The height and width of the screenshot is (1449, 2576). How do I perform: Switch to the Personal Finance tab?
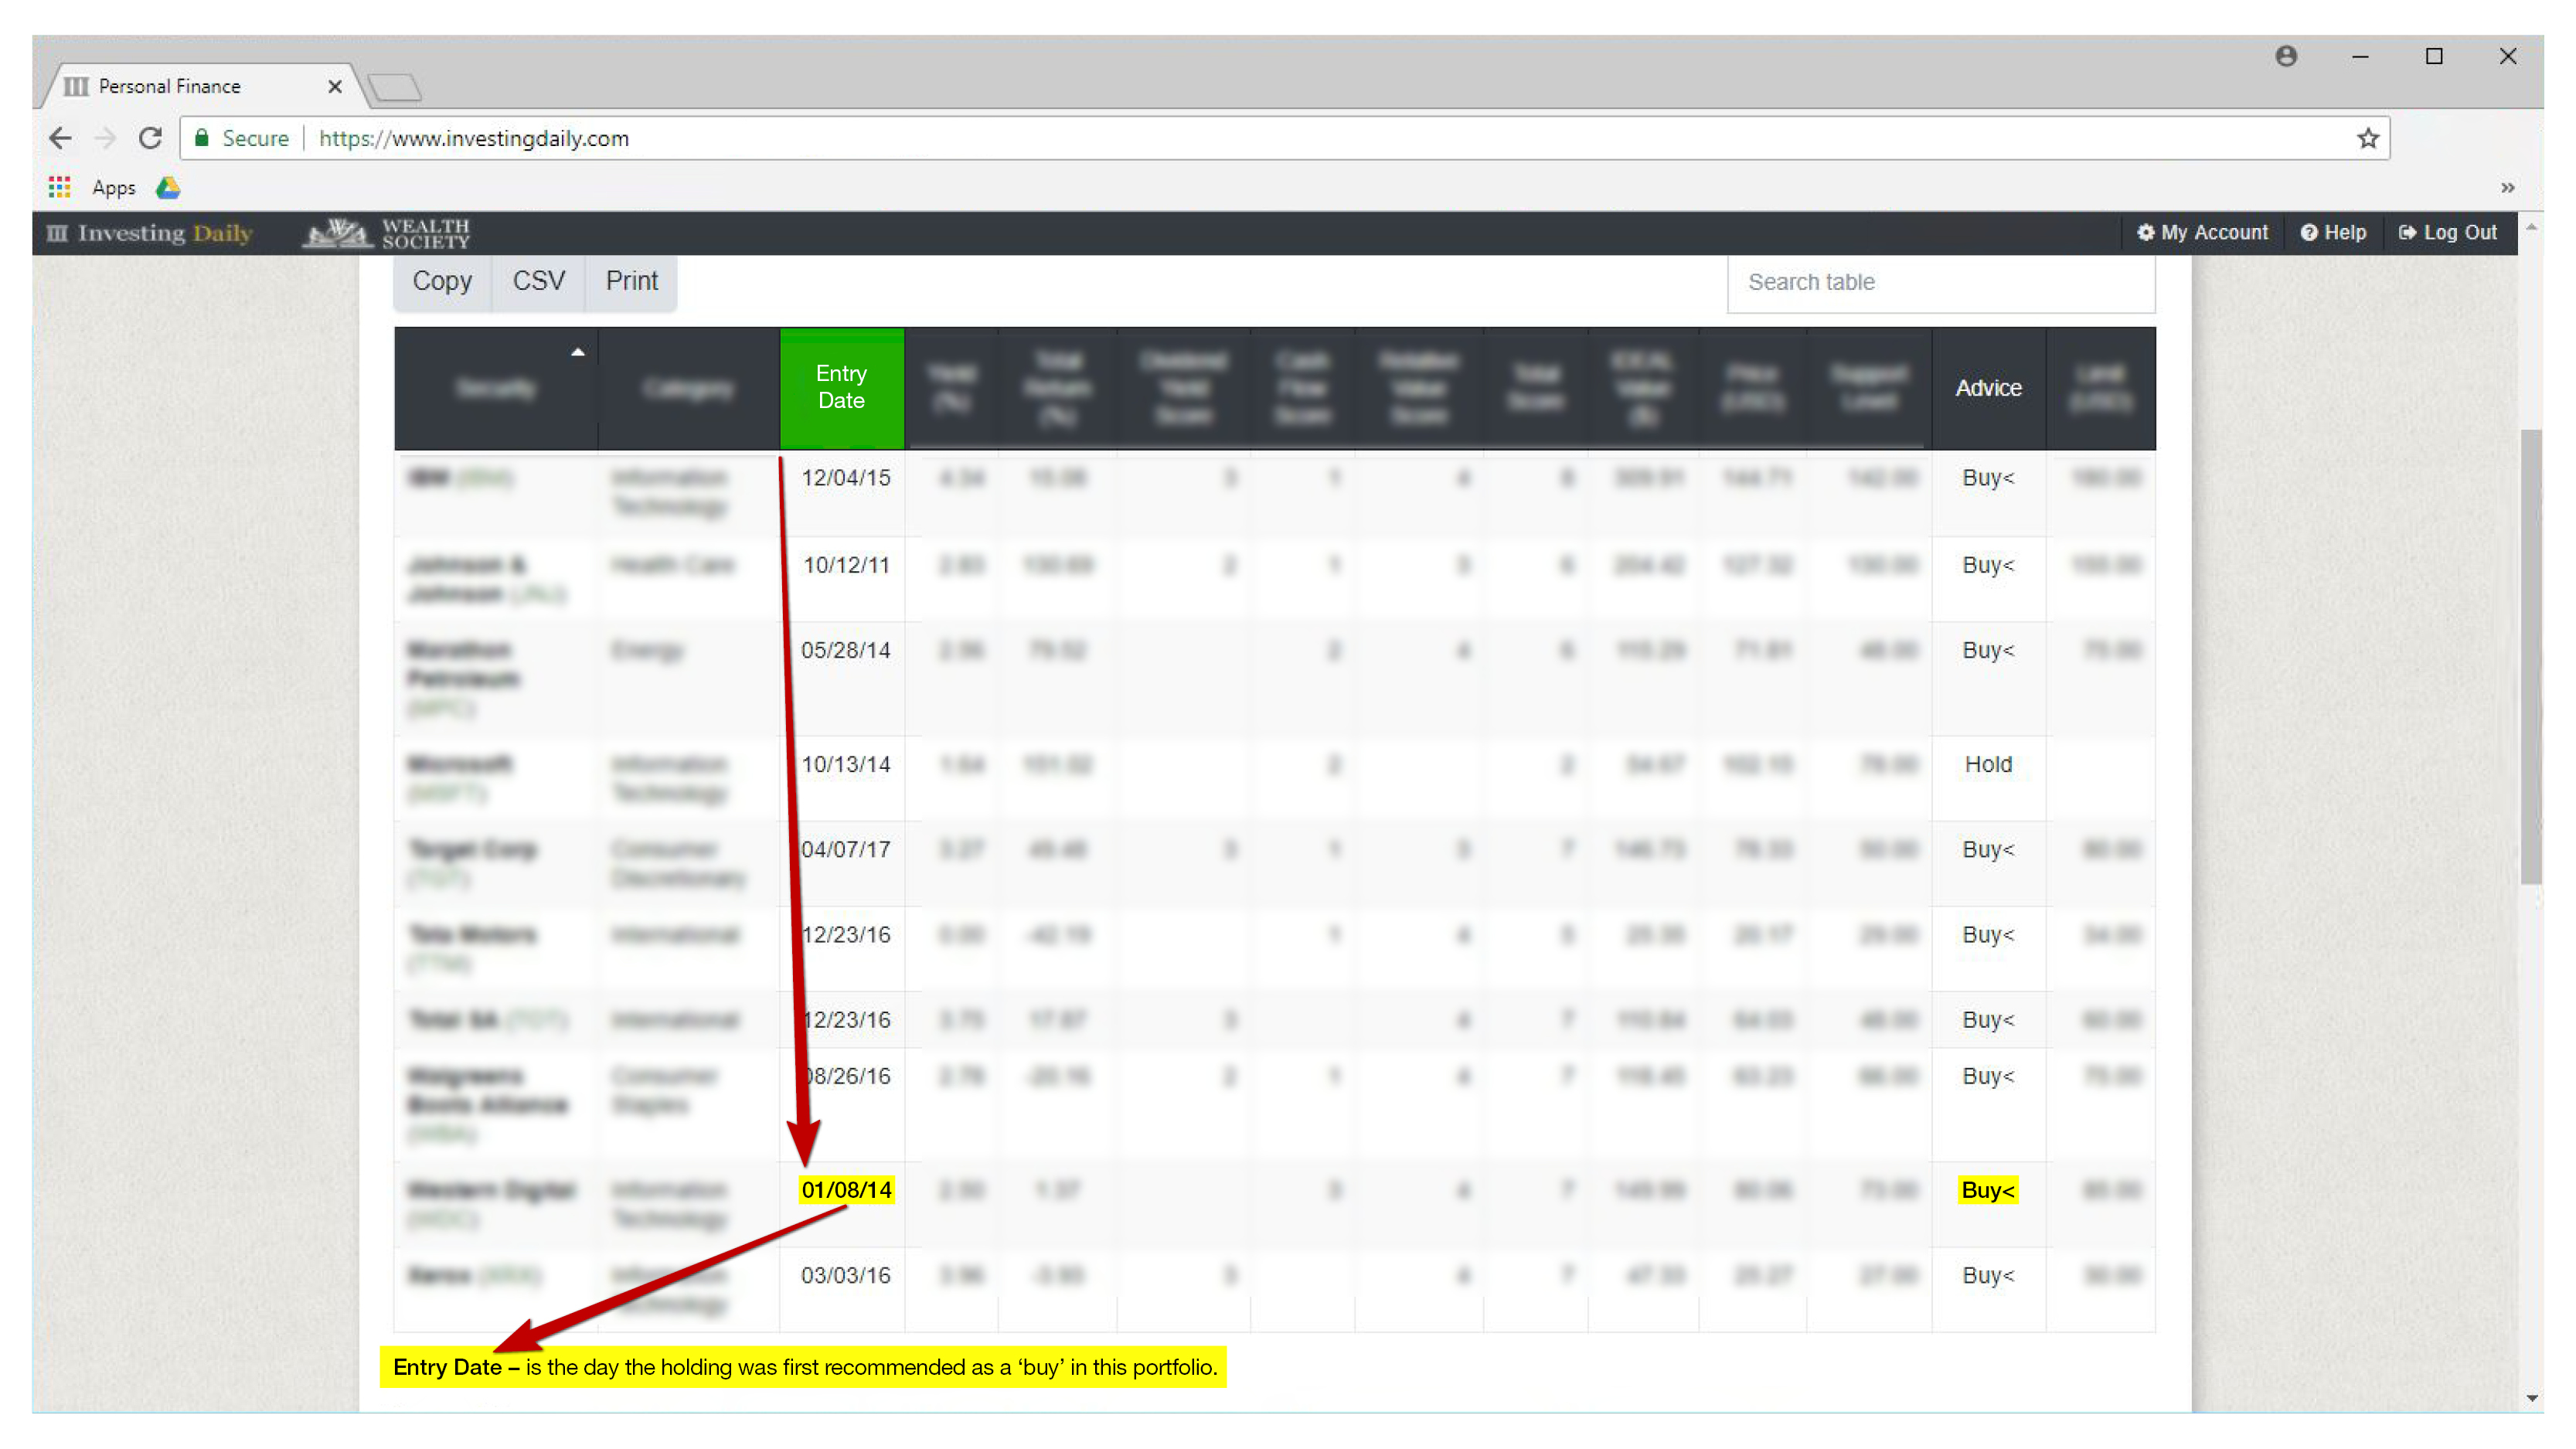click(170, 86)
